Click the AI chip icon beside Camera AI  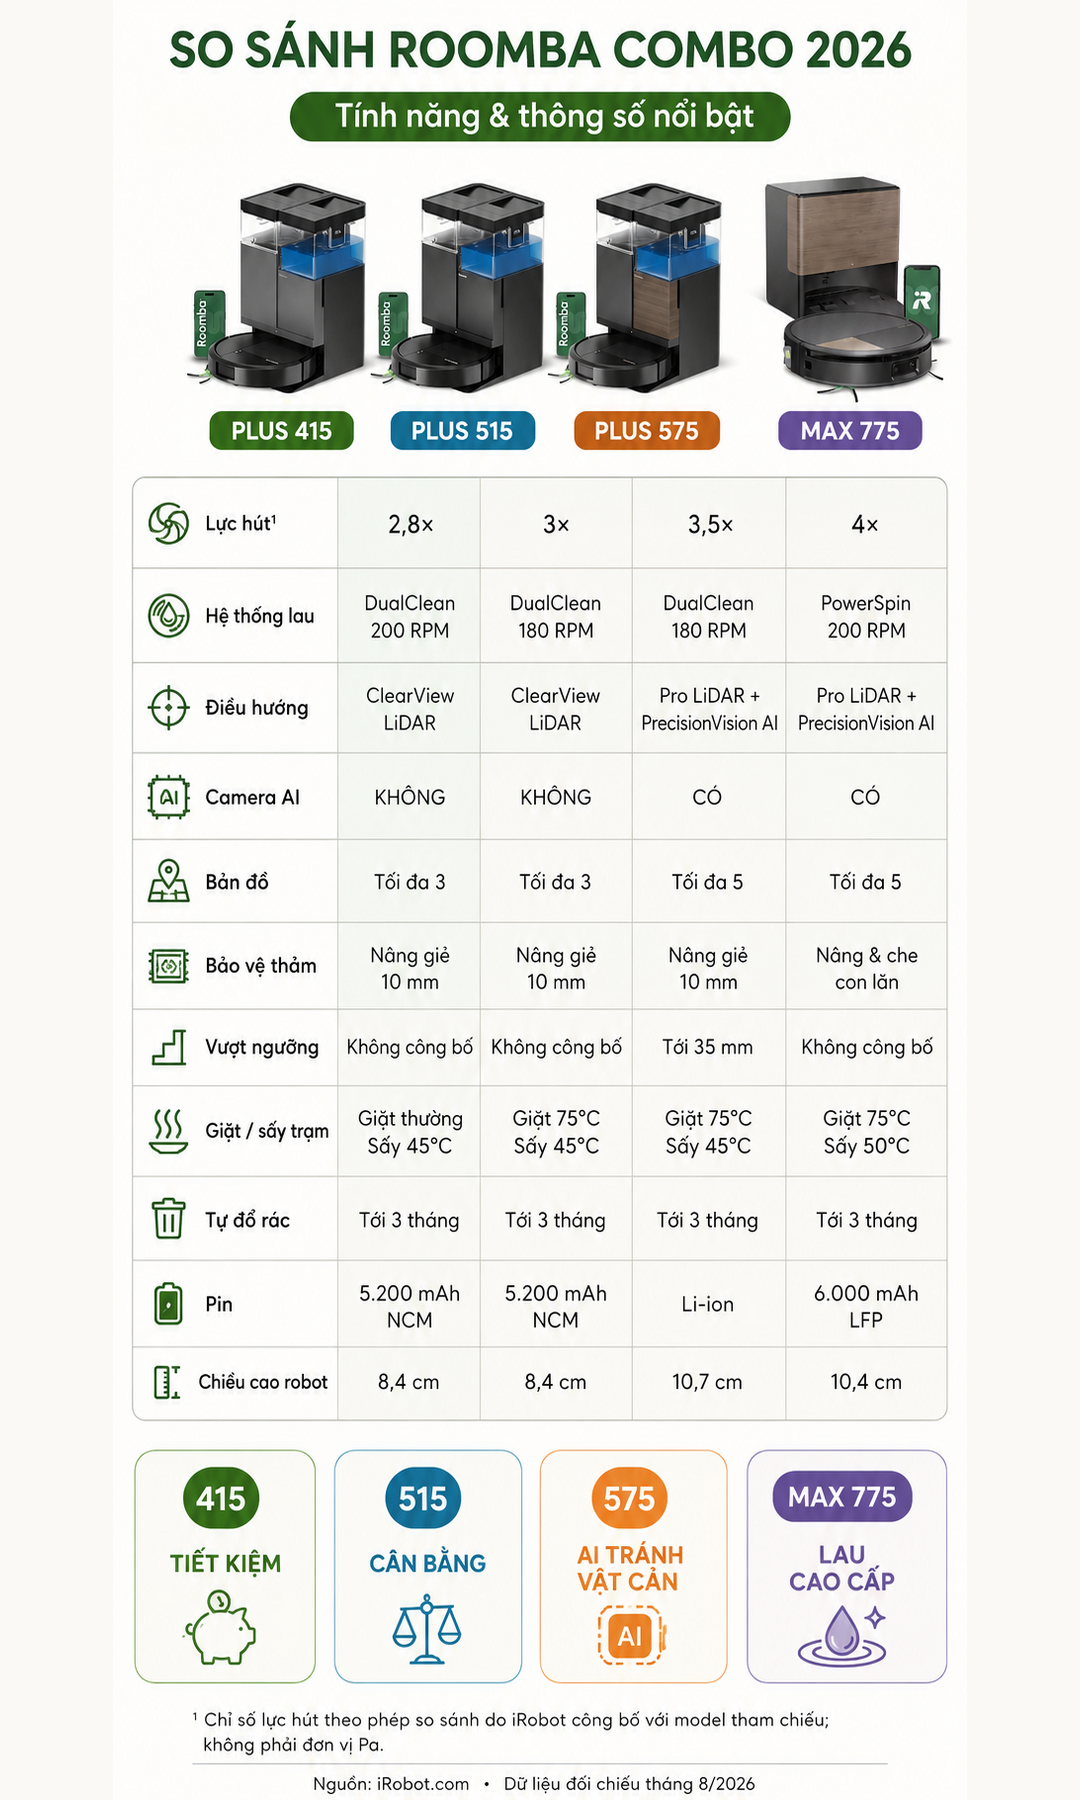click(168, 797)
